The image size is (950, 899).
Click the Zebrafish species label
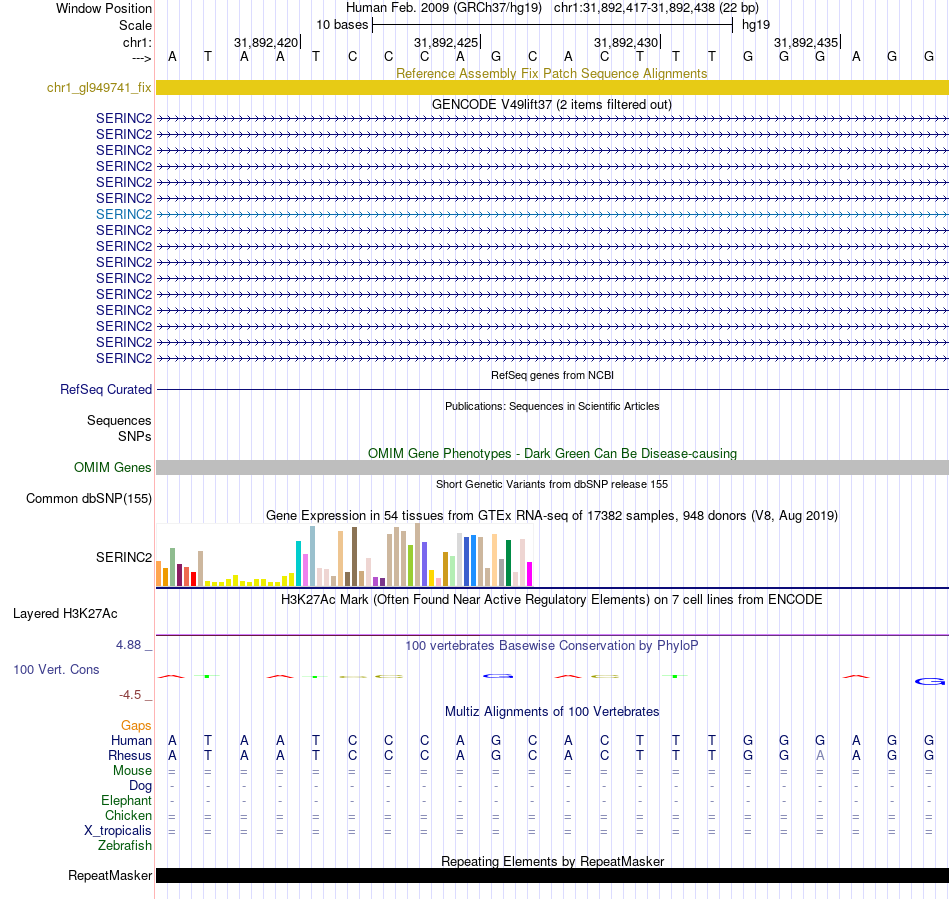[x=125, y=846]
